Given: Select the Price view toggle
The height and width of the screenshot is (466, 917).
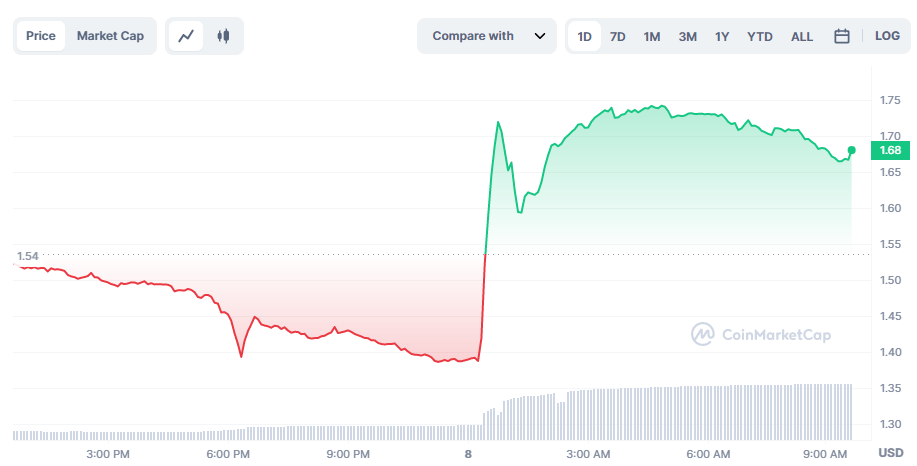Looking at the screenshot, I should point(41,36).
